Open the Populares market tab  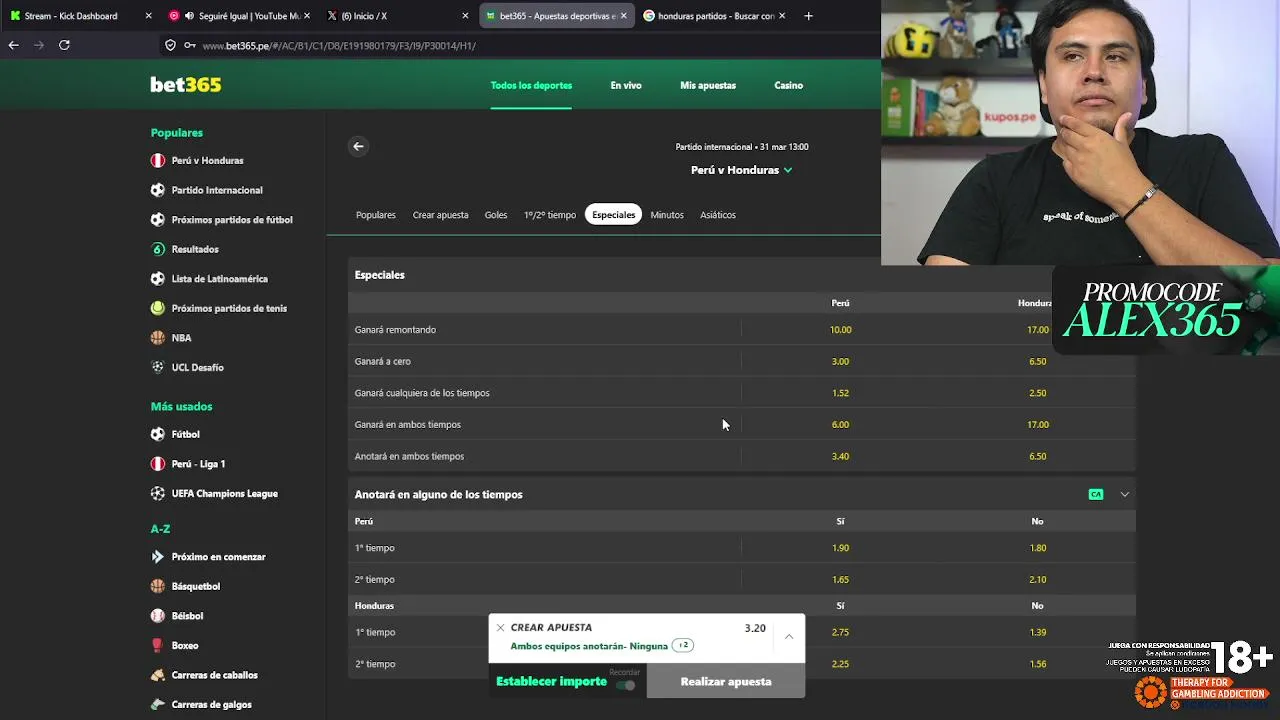(x=376, y=215)
